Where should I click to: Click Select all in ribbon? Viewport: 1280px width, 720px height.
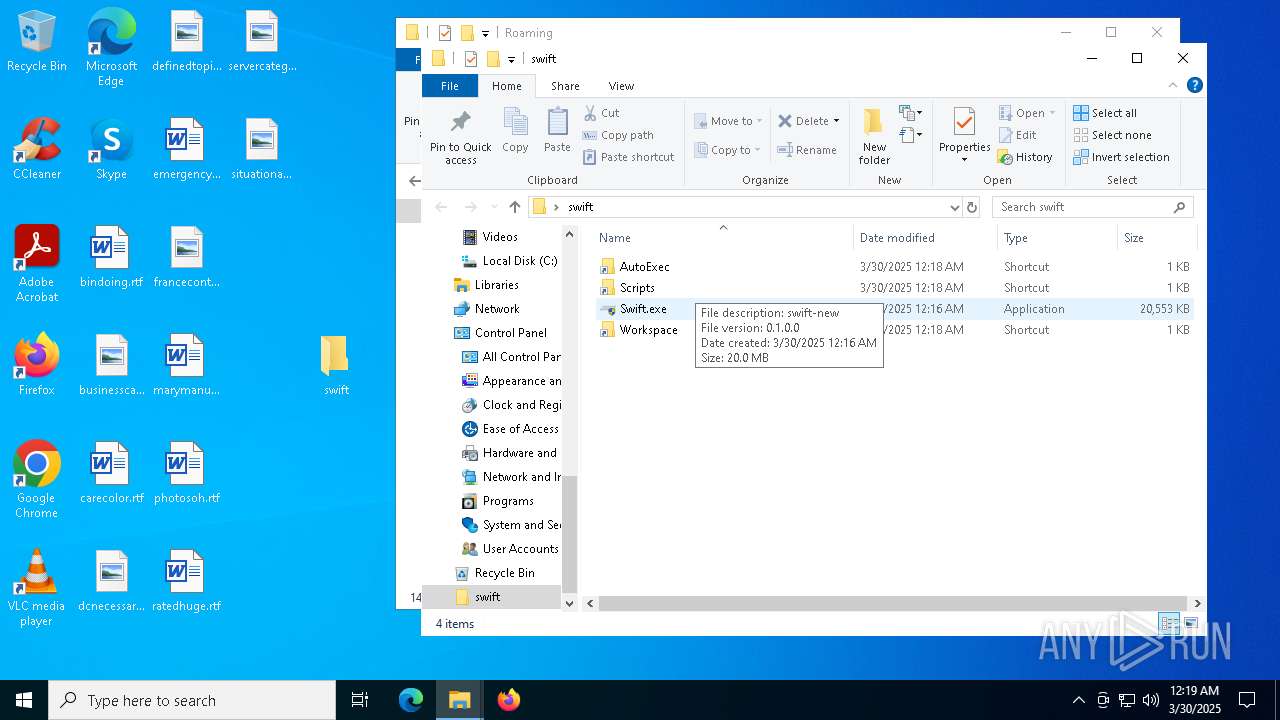tap(1105, 113)
